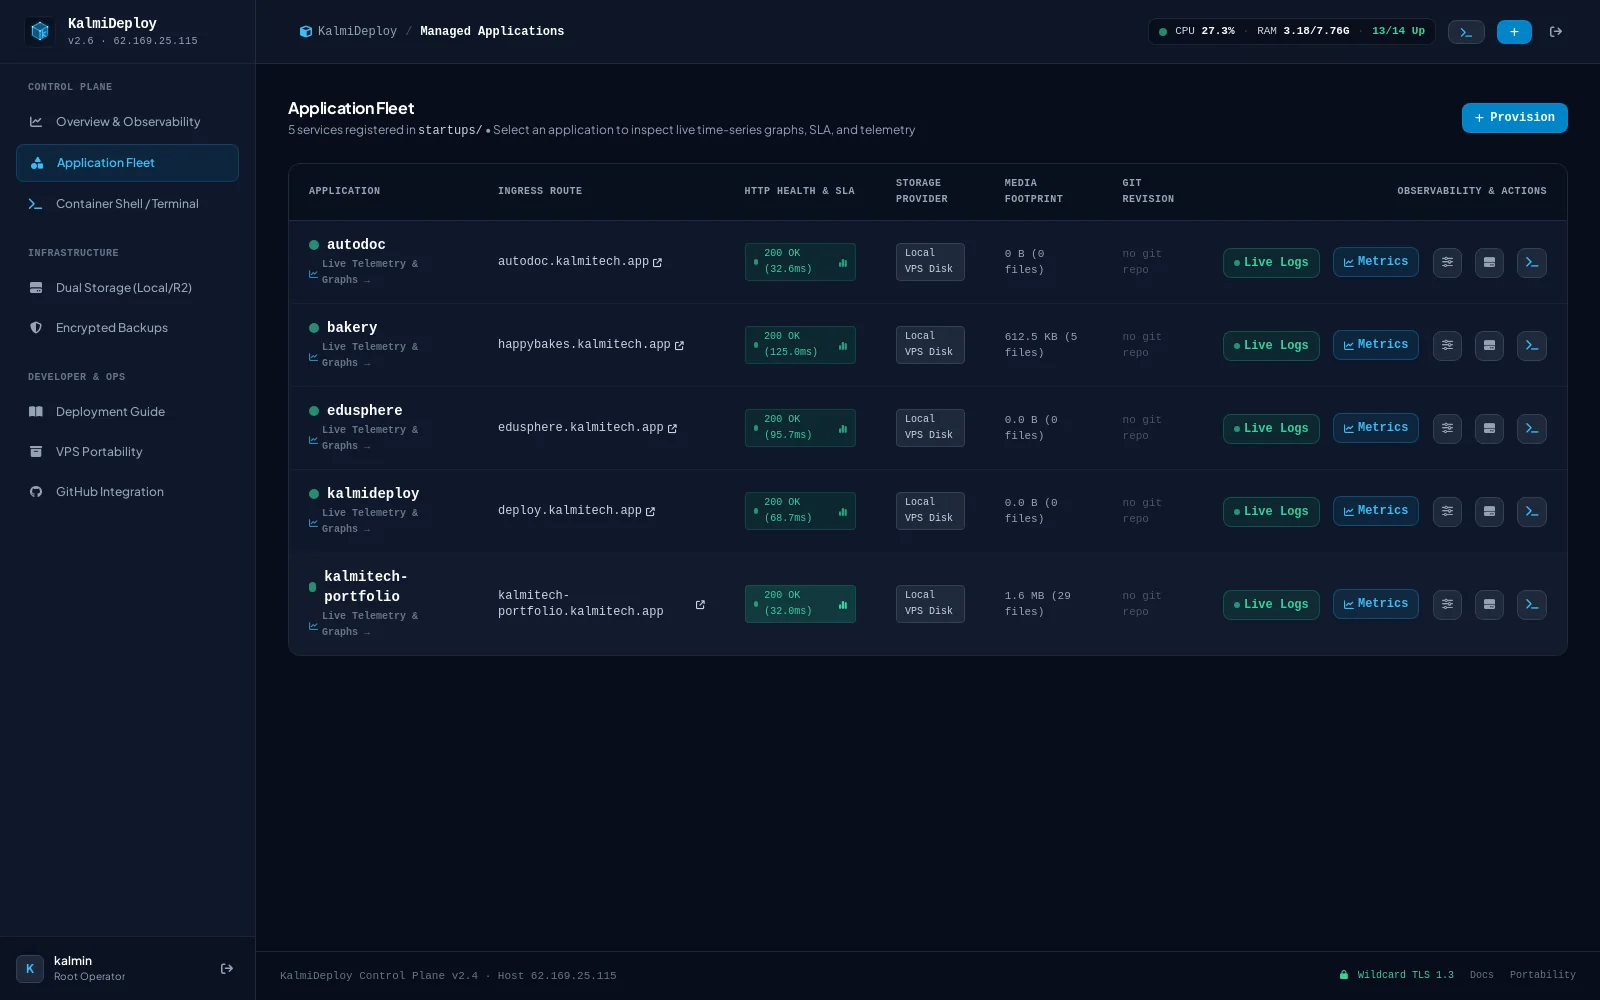Open Deployment Guide page
Image resolution: width=1600 pixels, height=1000 pixels.
tap(127, 412)
